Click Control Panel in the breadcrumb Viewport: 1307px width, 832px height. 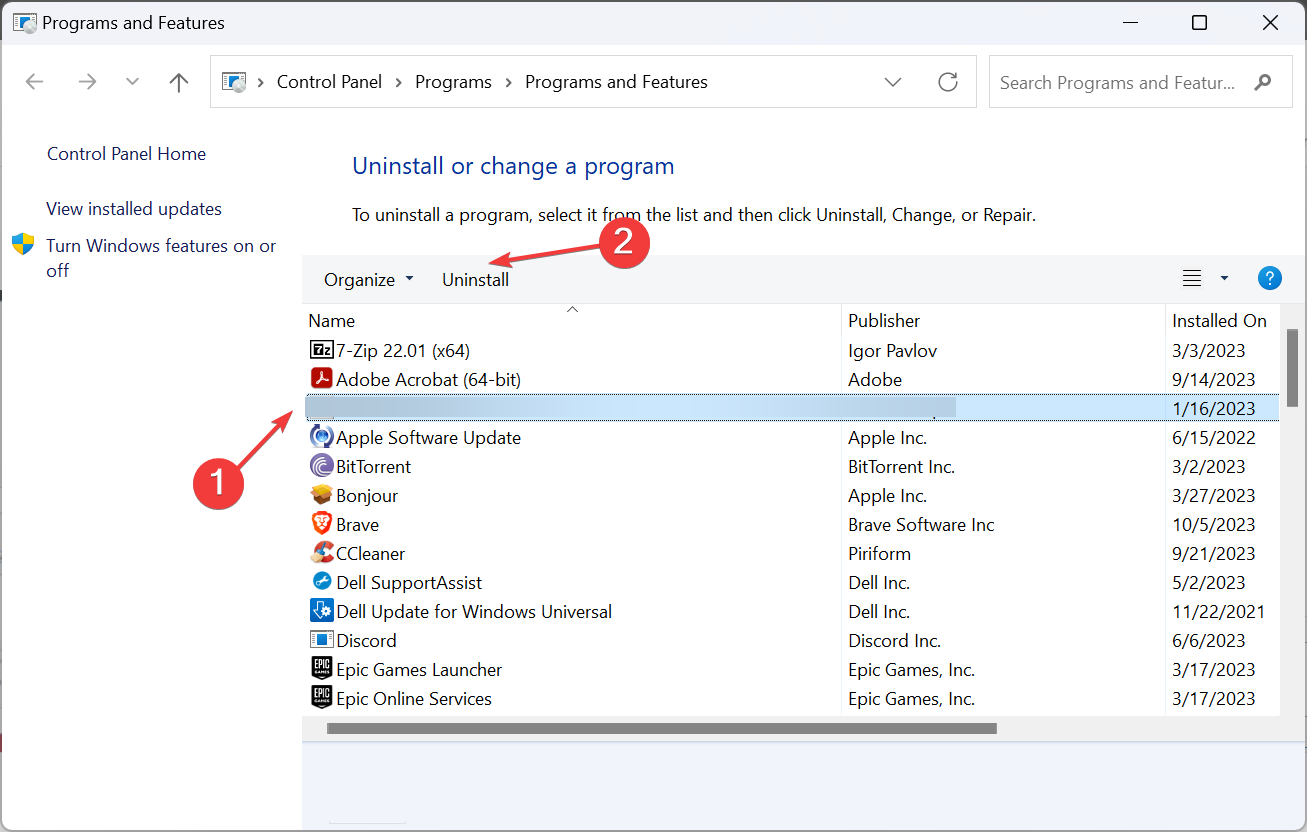[x=329, y=82]
